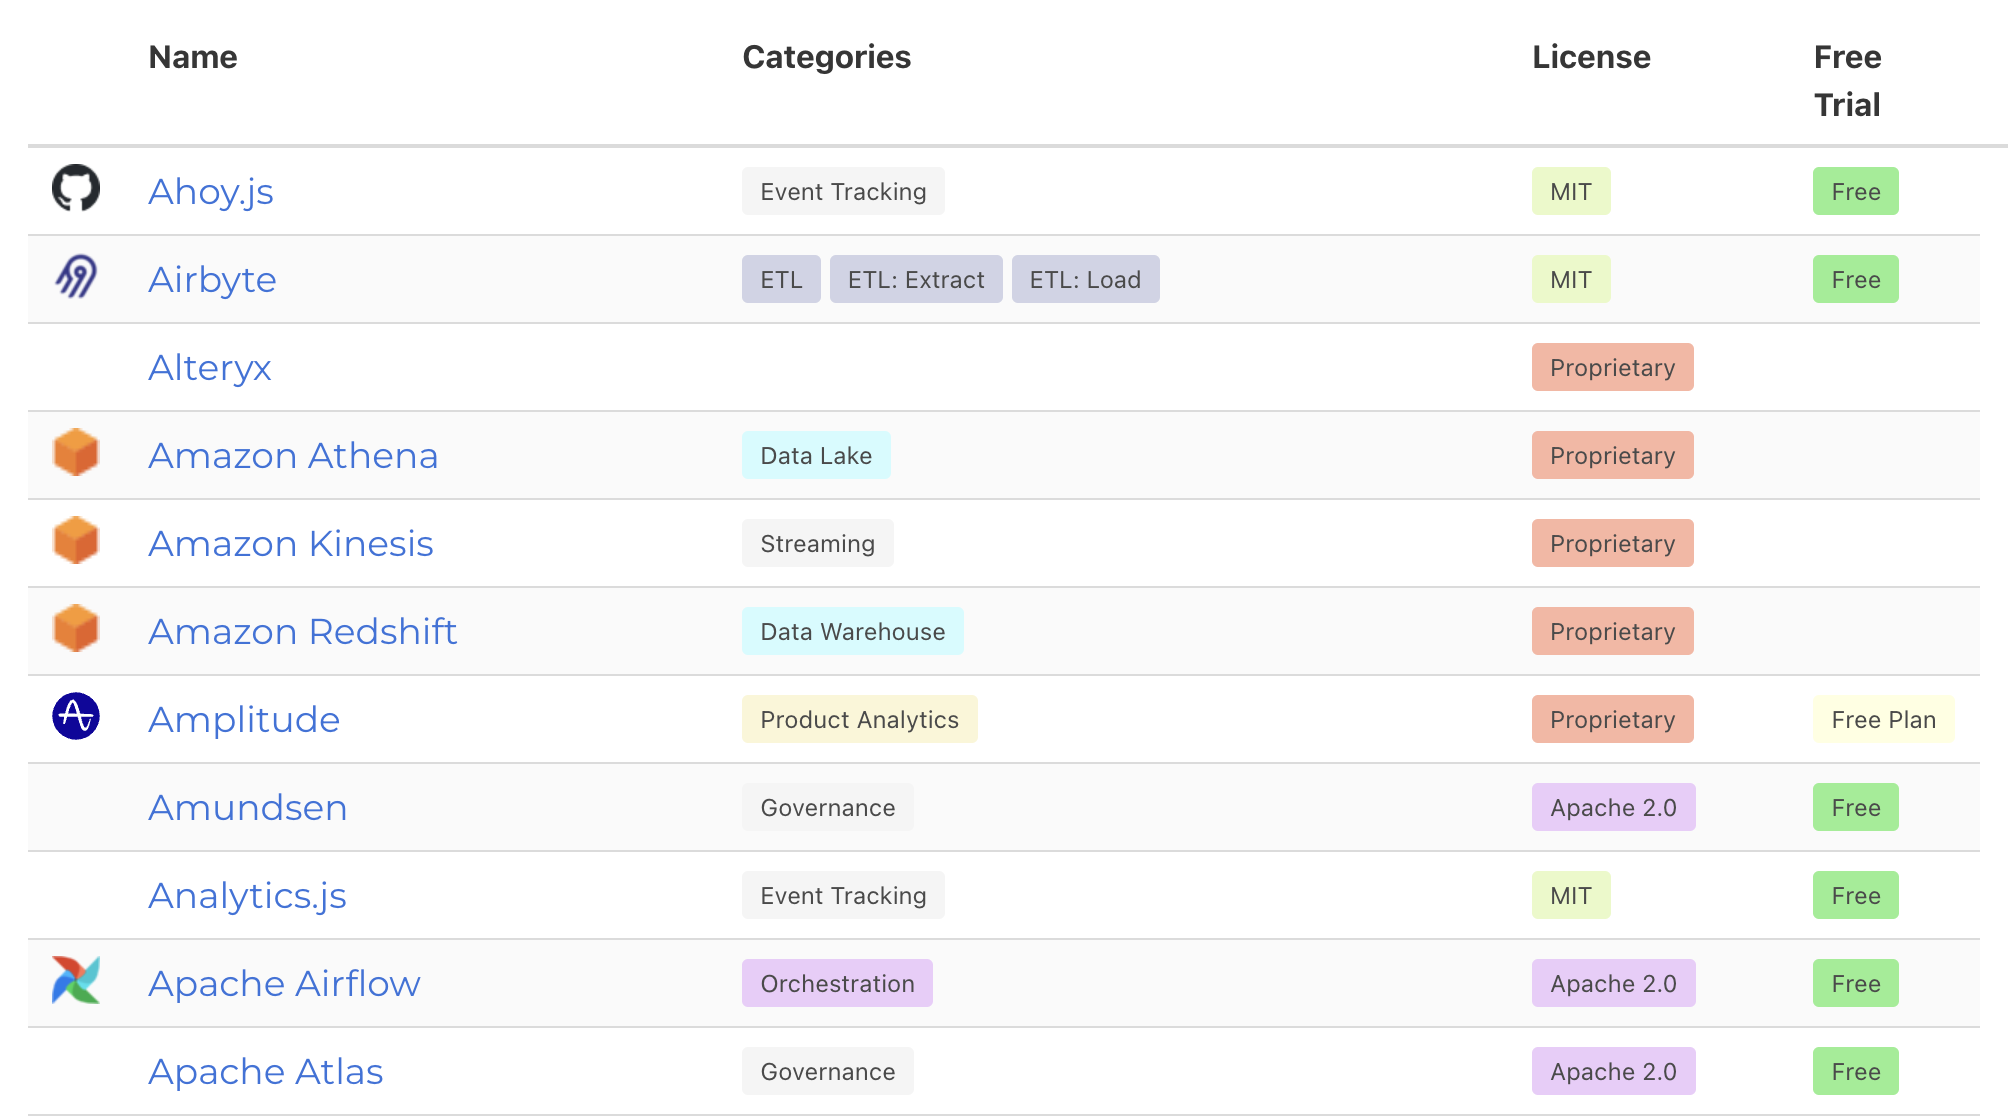
Task: Click the Data Warehouse category tag
Action: [x=852, y=632]
